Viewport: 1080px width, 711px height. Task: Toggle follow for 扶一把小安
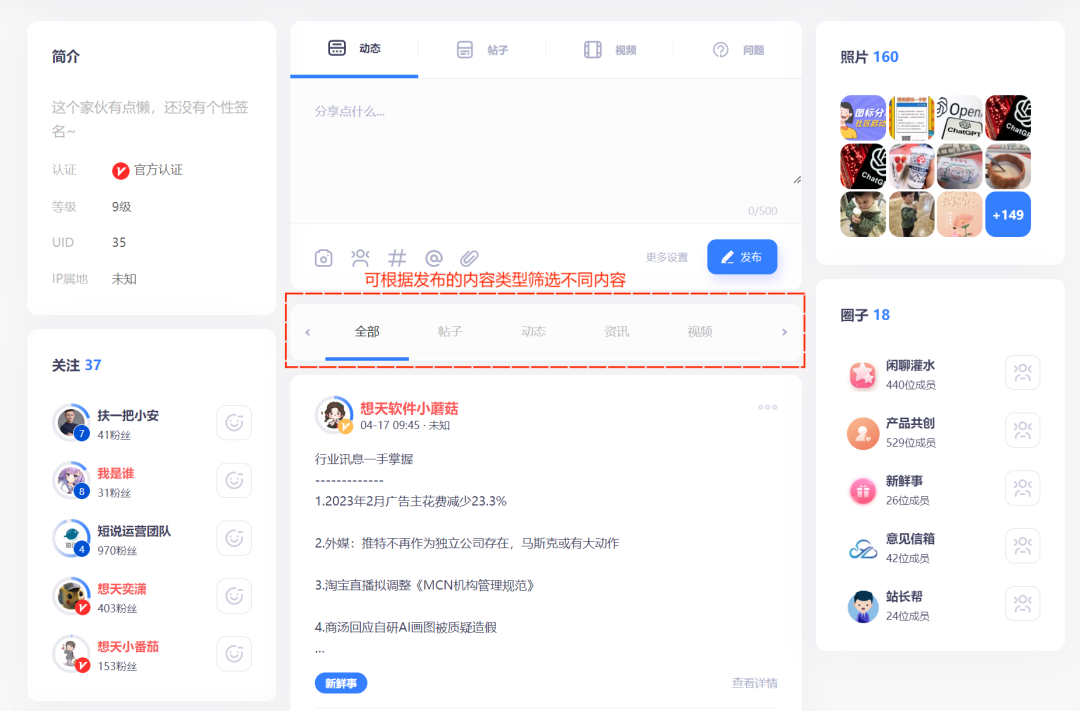tap(233, 422)
